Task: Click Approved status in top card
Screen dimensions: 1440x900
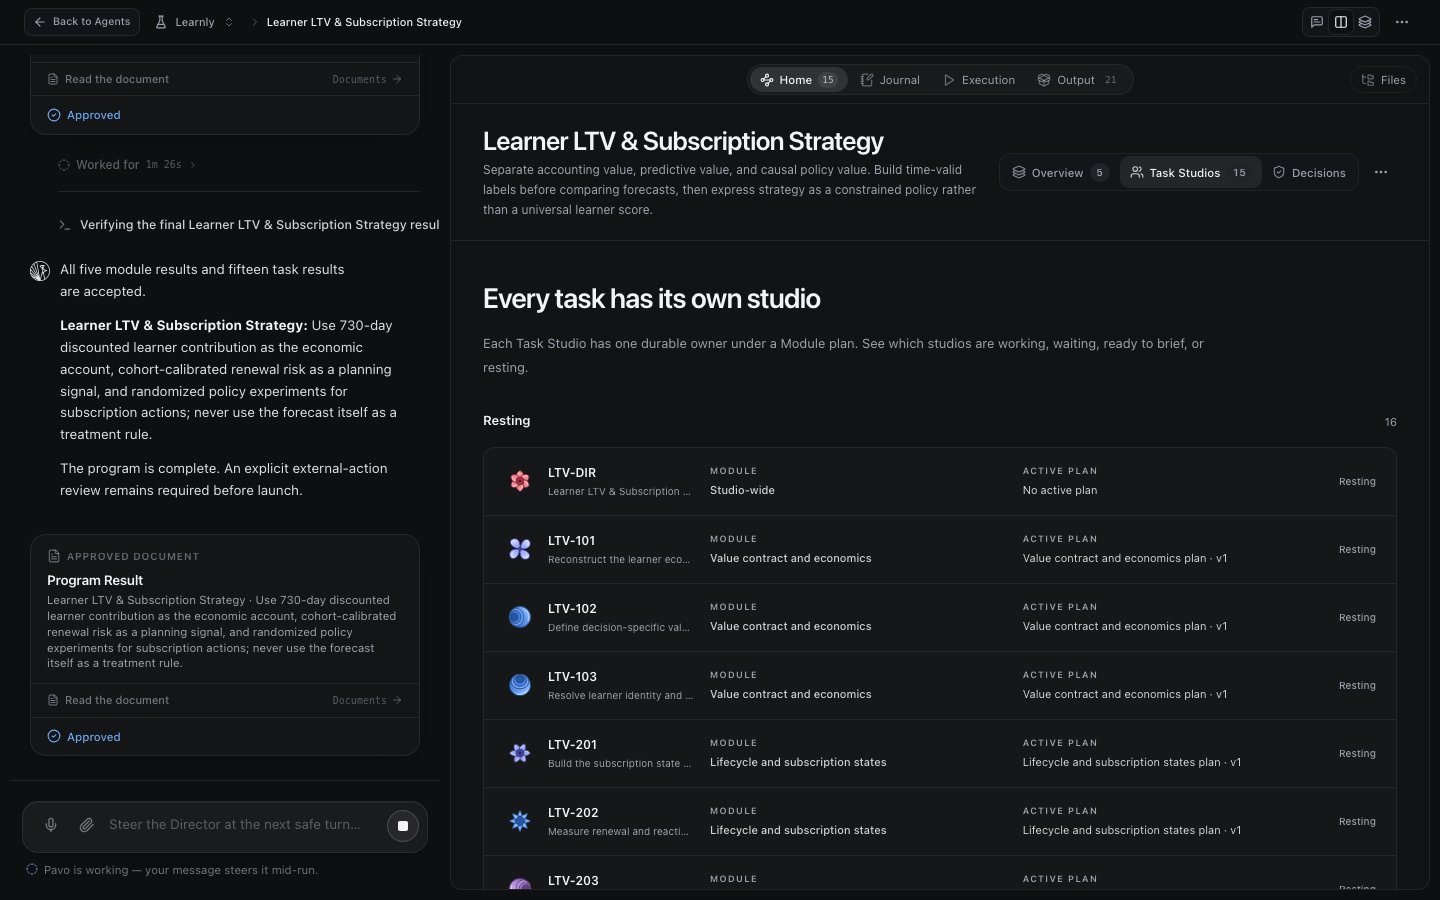Action: coord(84,115)
